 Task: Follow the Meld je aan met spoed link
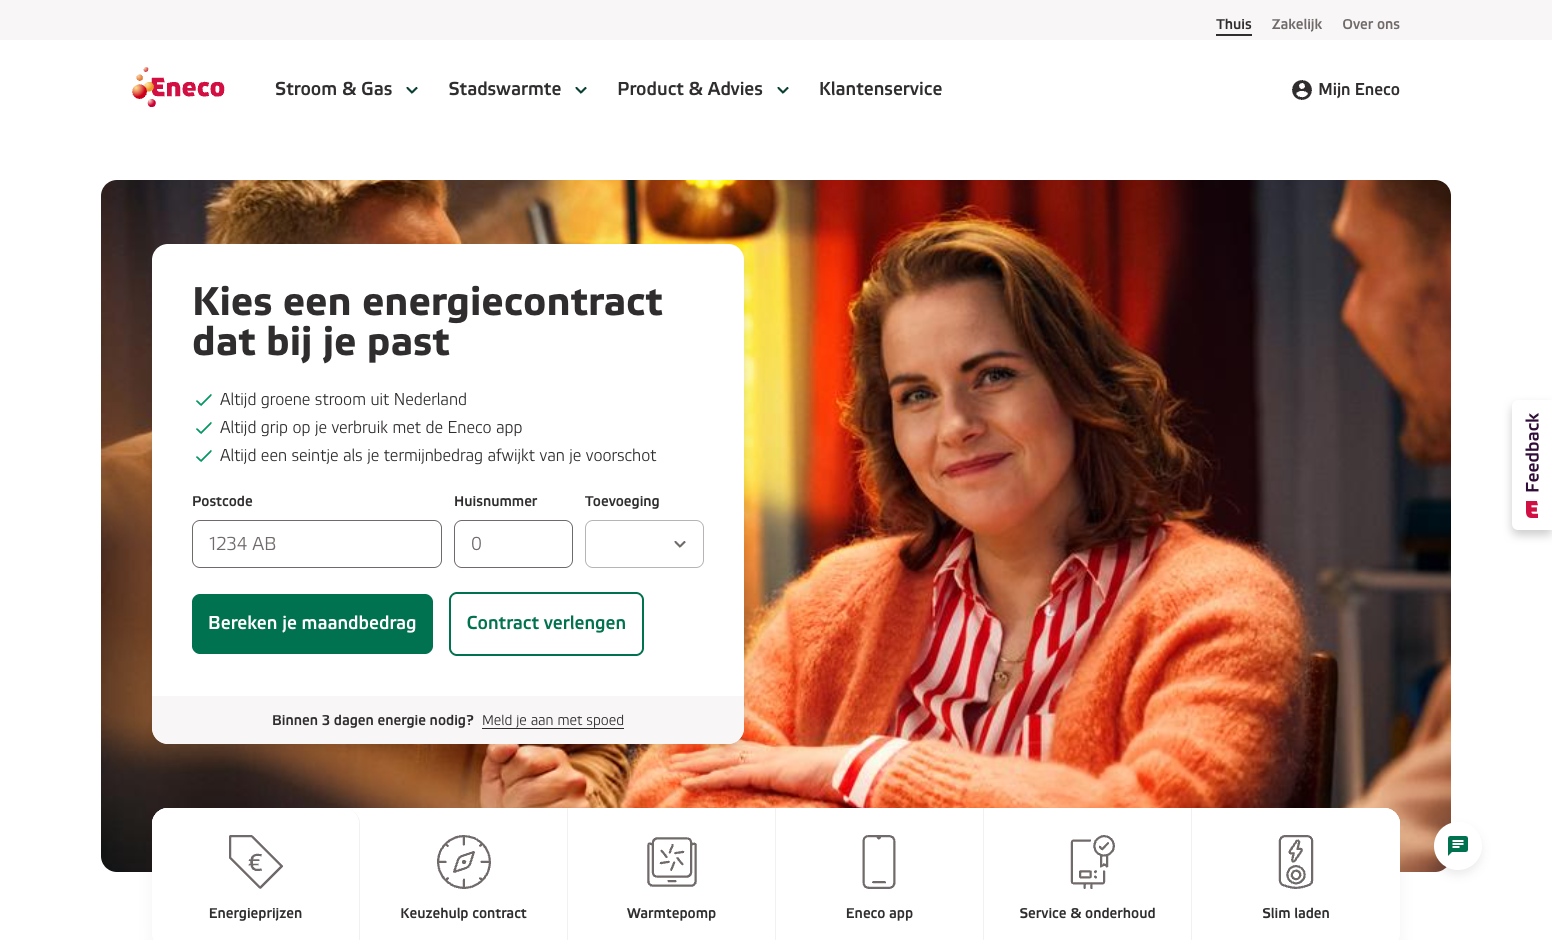coord(552,720)
